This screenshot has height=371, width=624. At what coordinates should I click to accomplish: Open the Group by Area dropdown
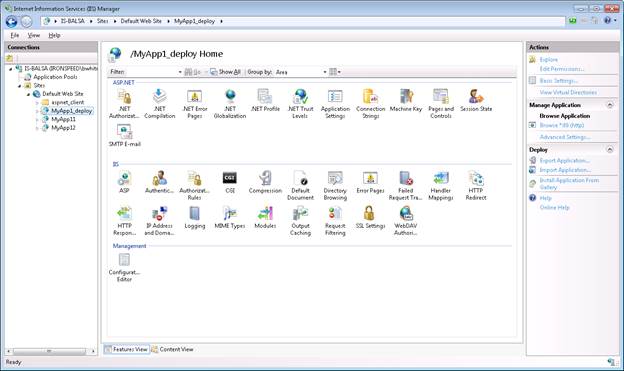(301, 72)
